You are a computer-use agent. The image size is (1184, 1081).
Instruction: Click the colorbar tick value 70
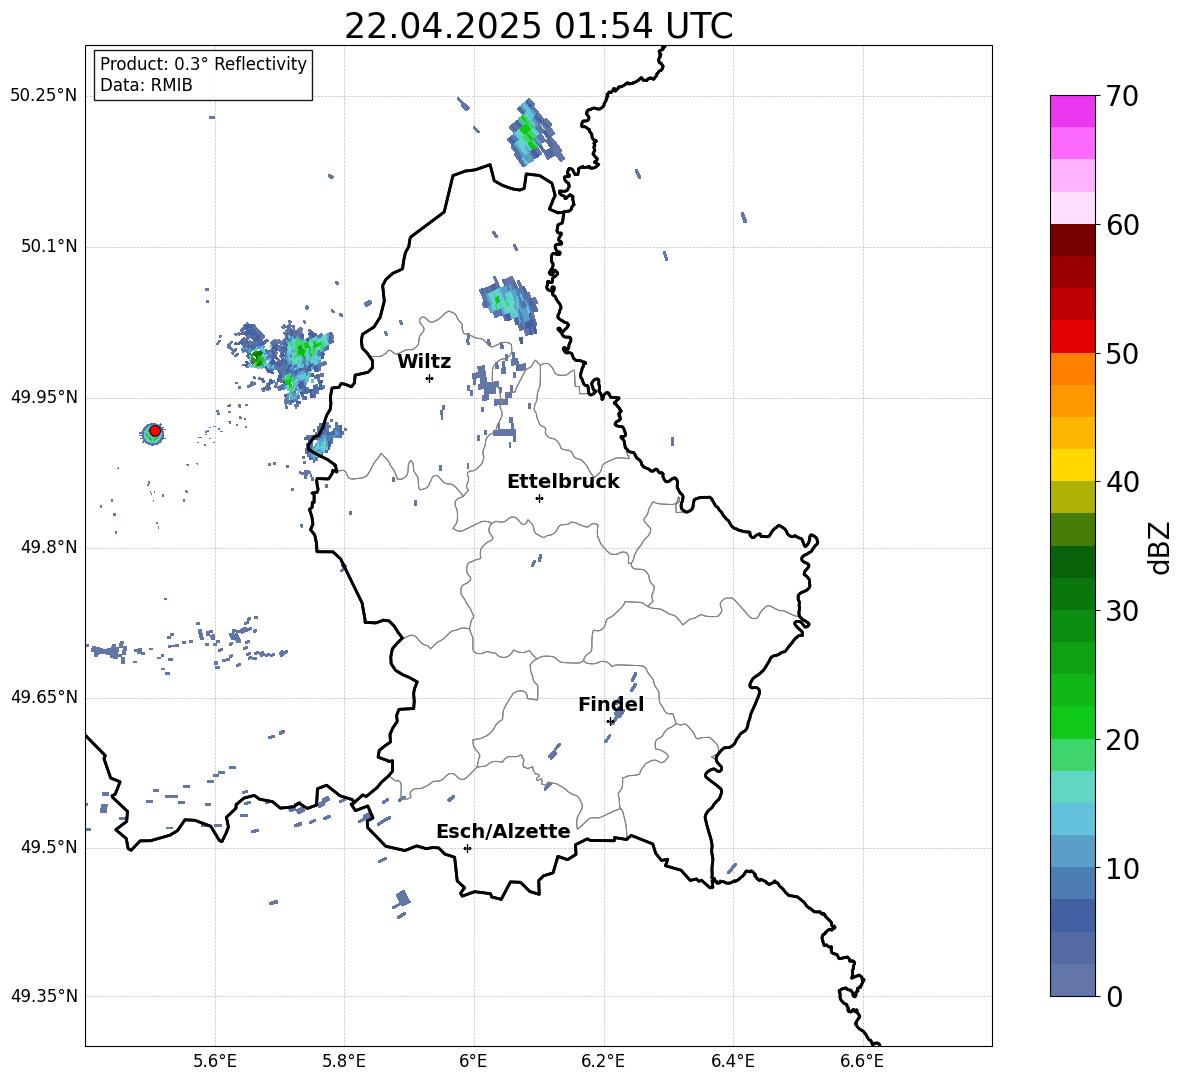[1122, 97]
